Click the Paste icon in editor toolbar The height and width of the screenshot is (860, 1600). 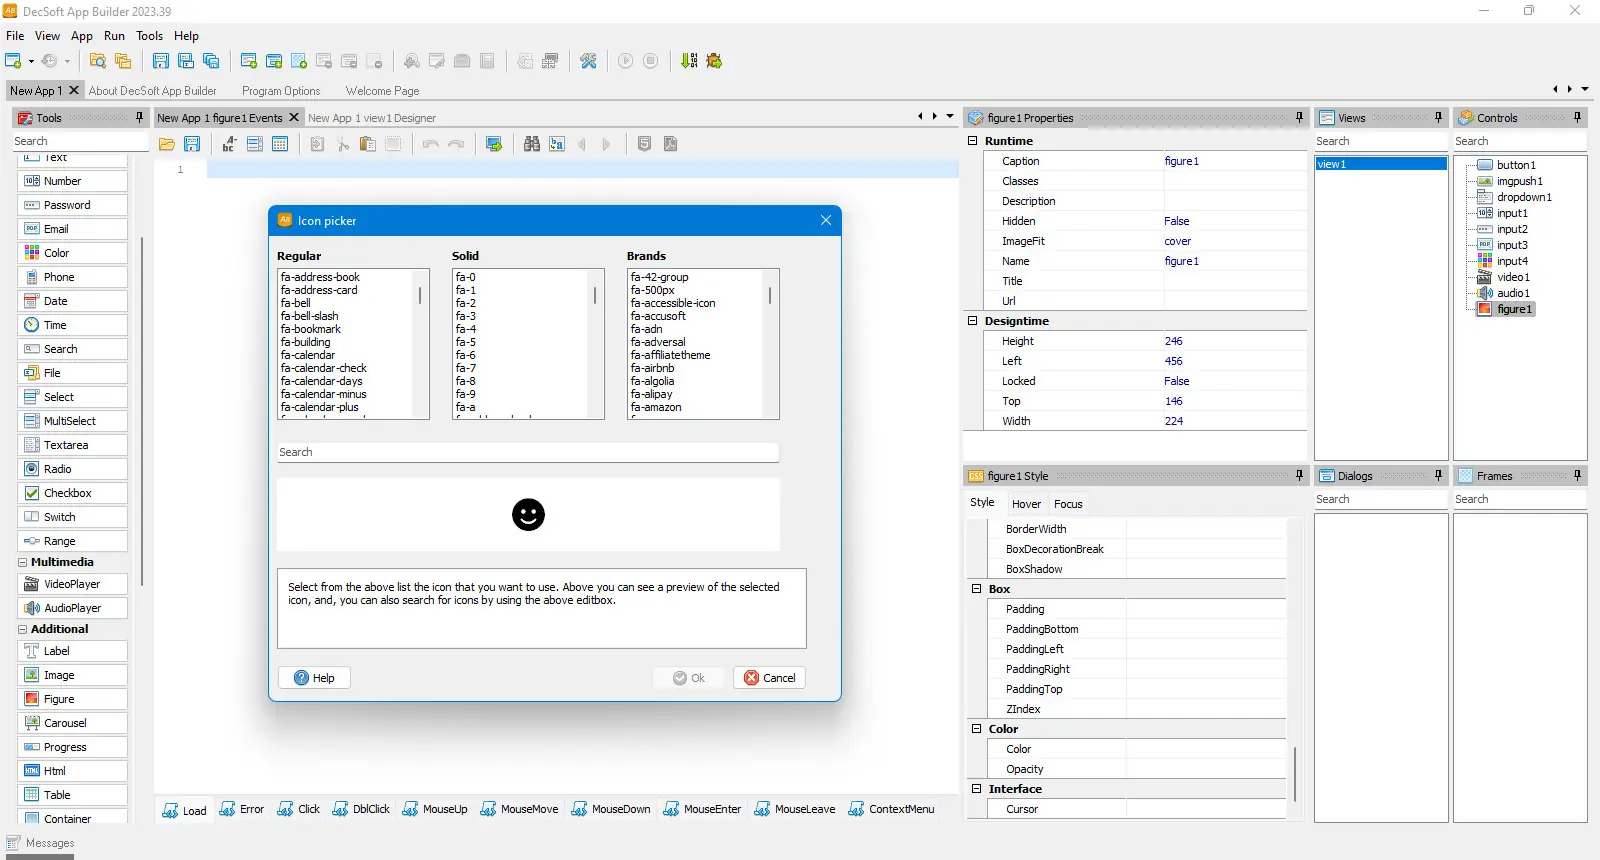point(368,144)
